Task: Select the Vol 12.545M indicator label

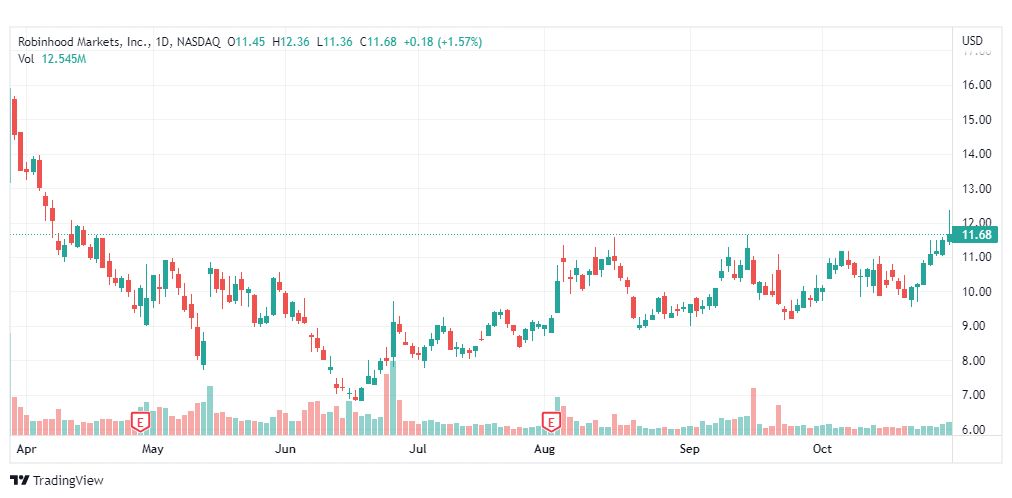Action: tap(52, 59)
